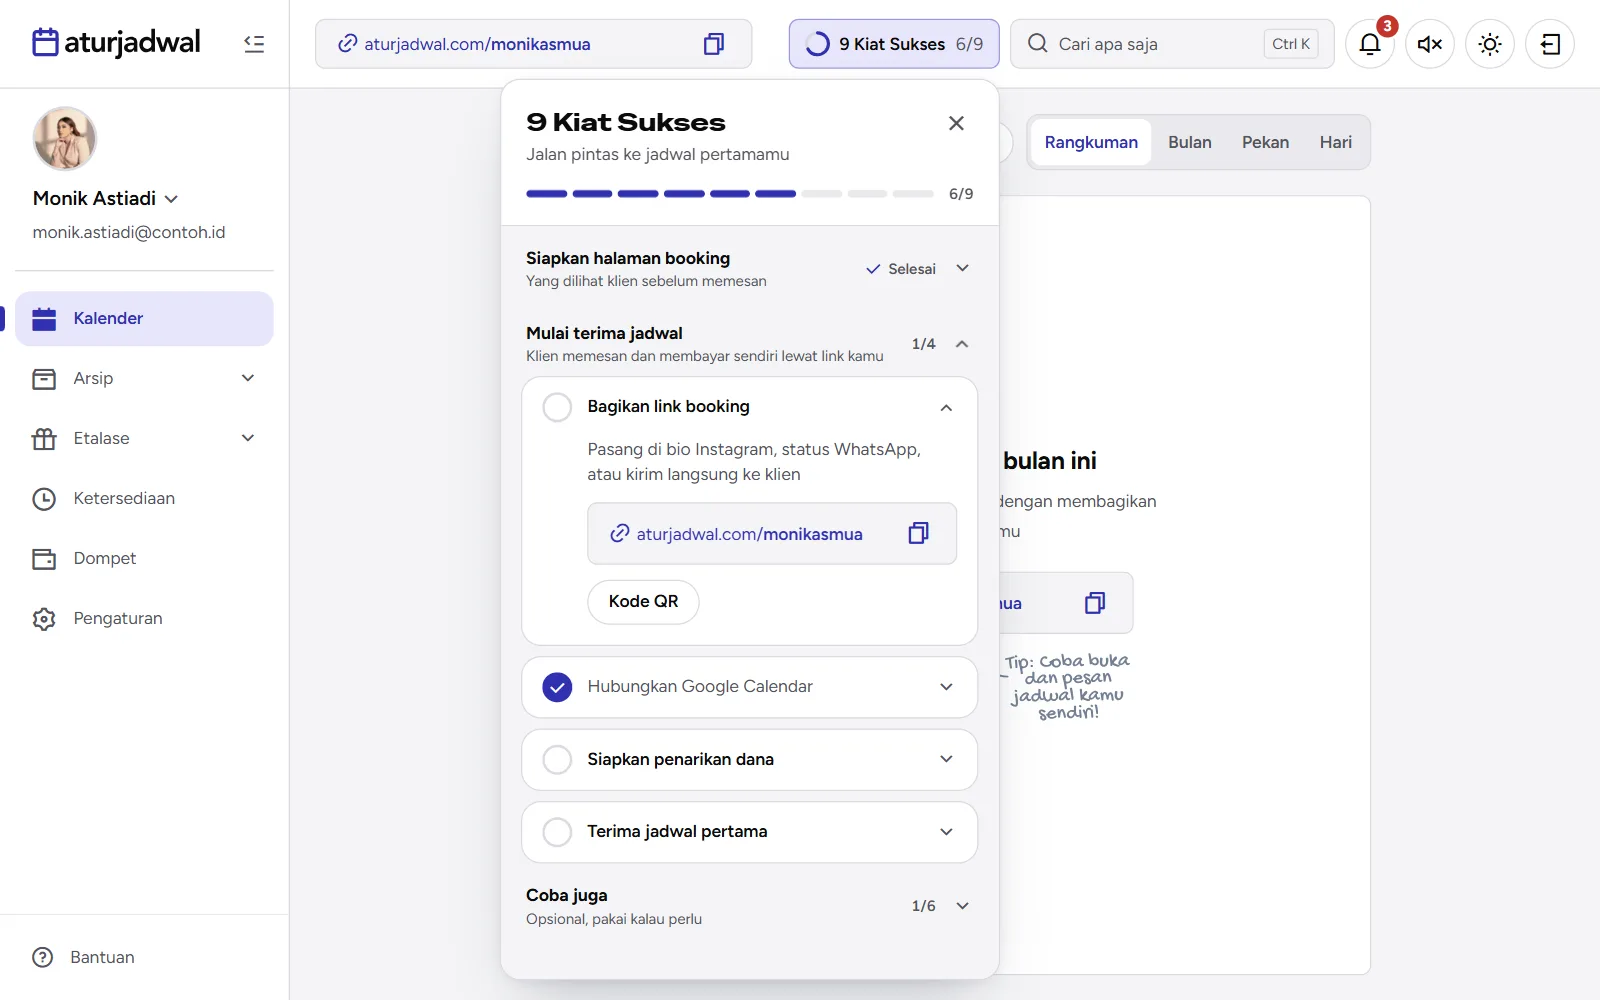Click the Kode QR button
Viewport: 1600px width, 1000px height.
coord(643,602)
